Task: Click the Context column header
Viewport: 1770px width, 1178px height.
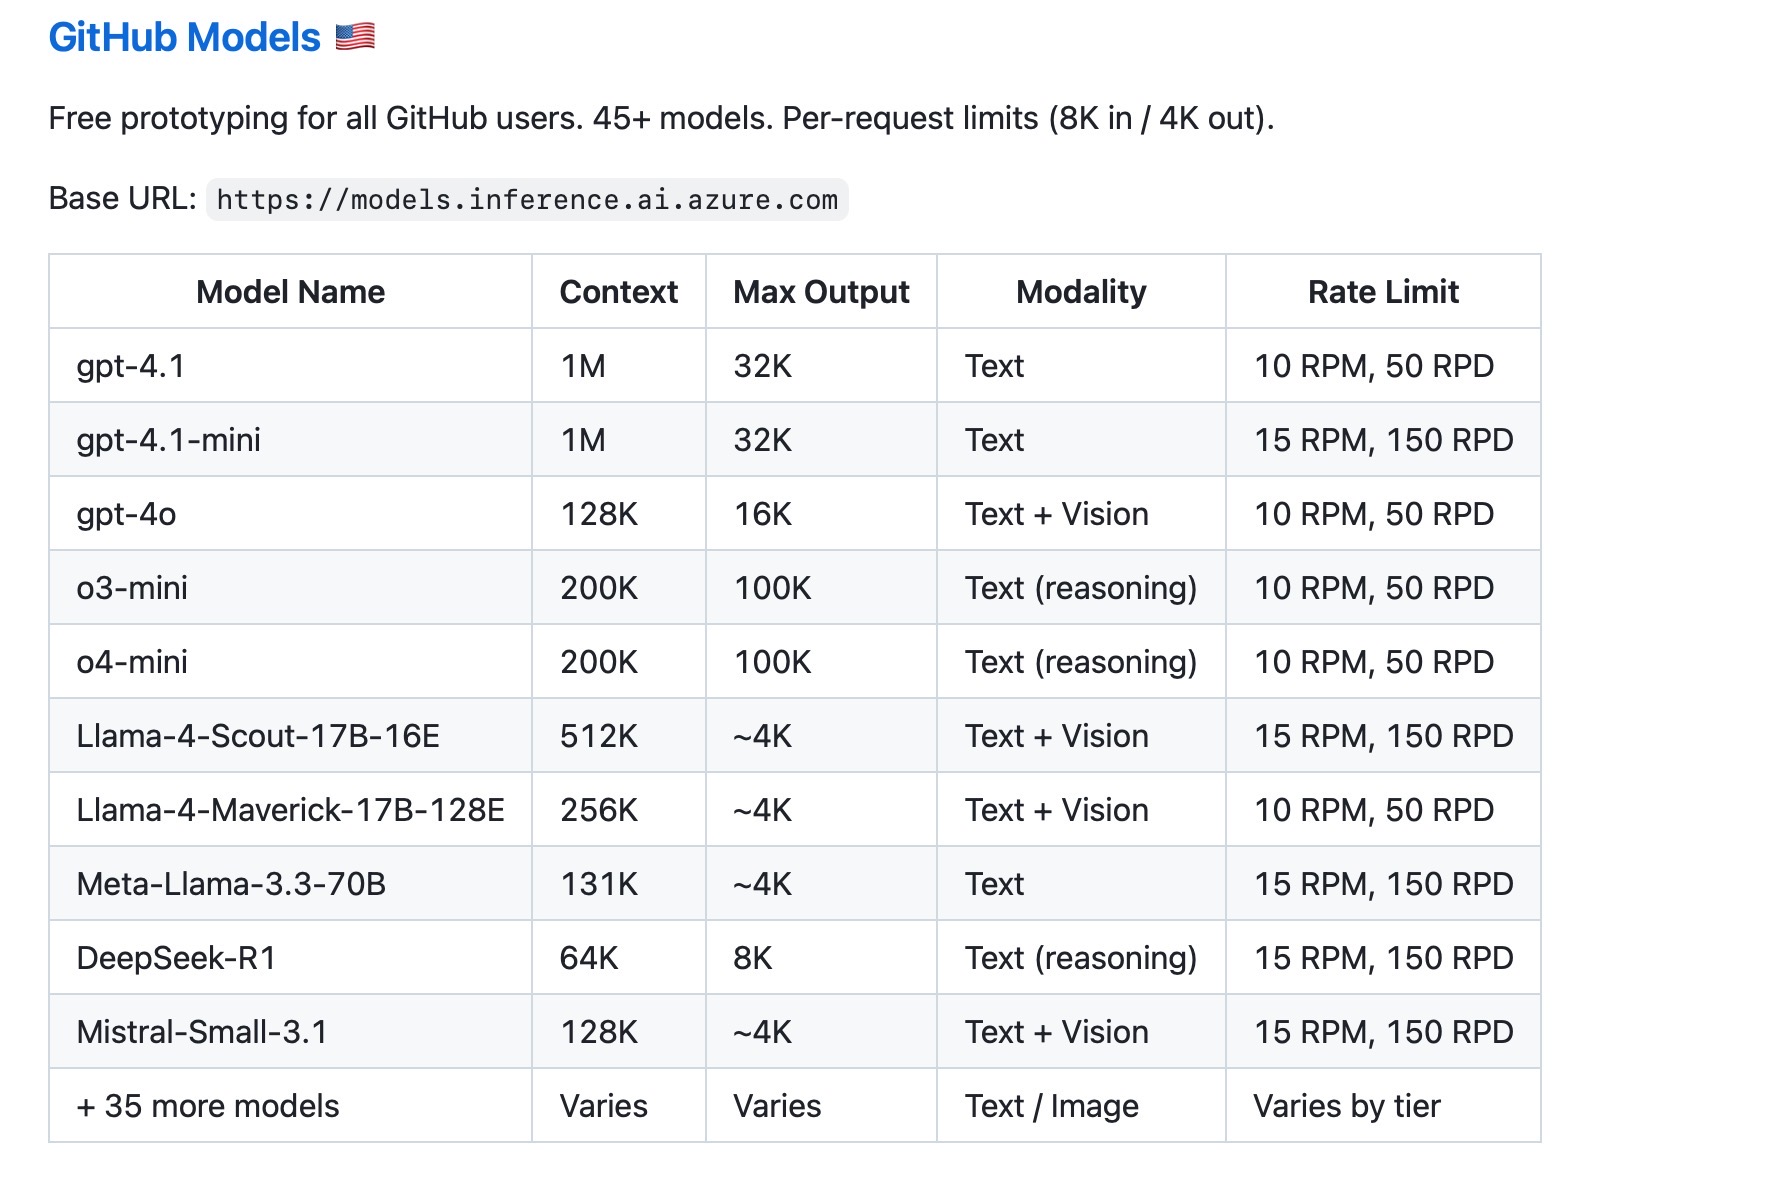Action: (618, 292)
